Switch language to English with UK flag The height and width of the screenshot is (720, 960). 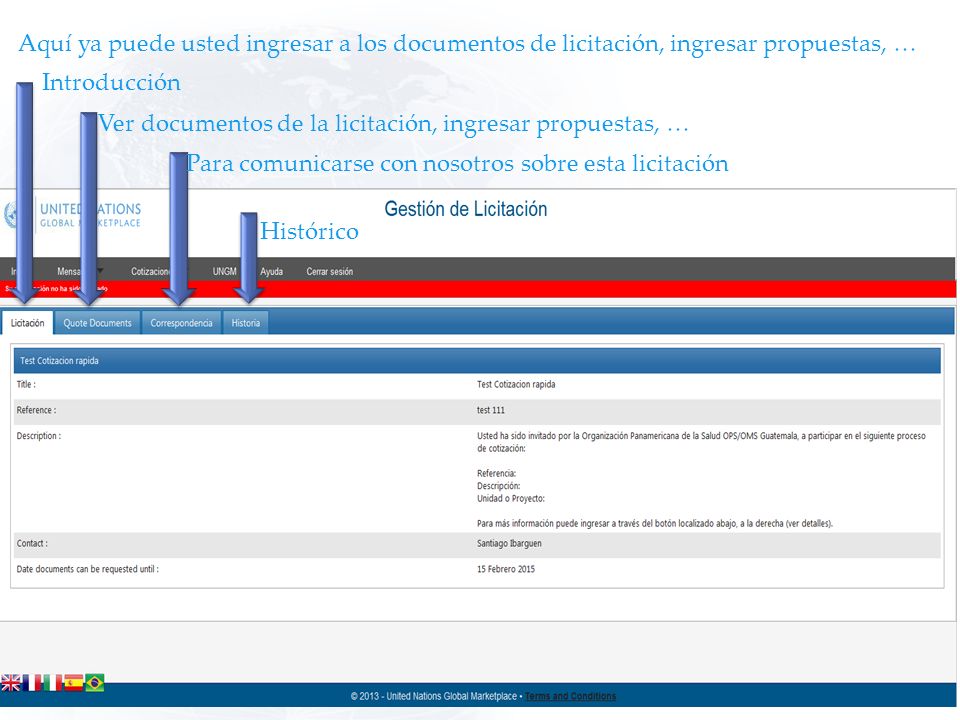click(x=10, y=682)
